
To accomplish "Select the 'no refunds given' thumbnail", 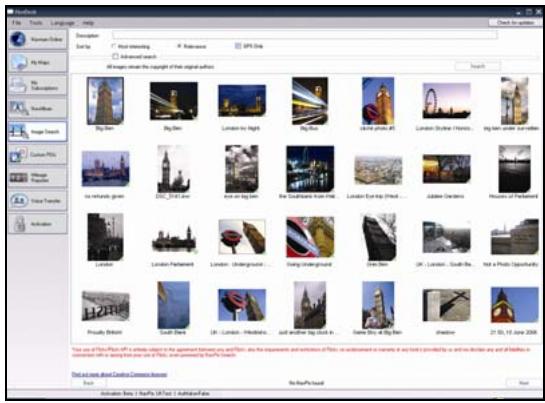I will click(105, 169).
